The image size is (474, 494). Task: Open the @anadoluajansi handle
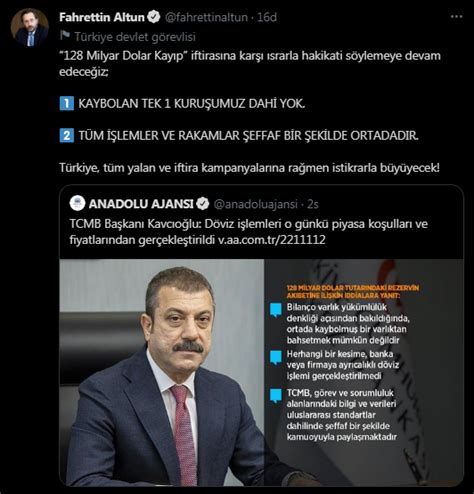(x=256, y=204)
